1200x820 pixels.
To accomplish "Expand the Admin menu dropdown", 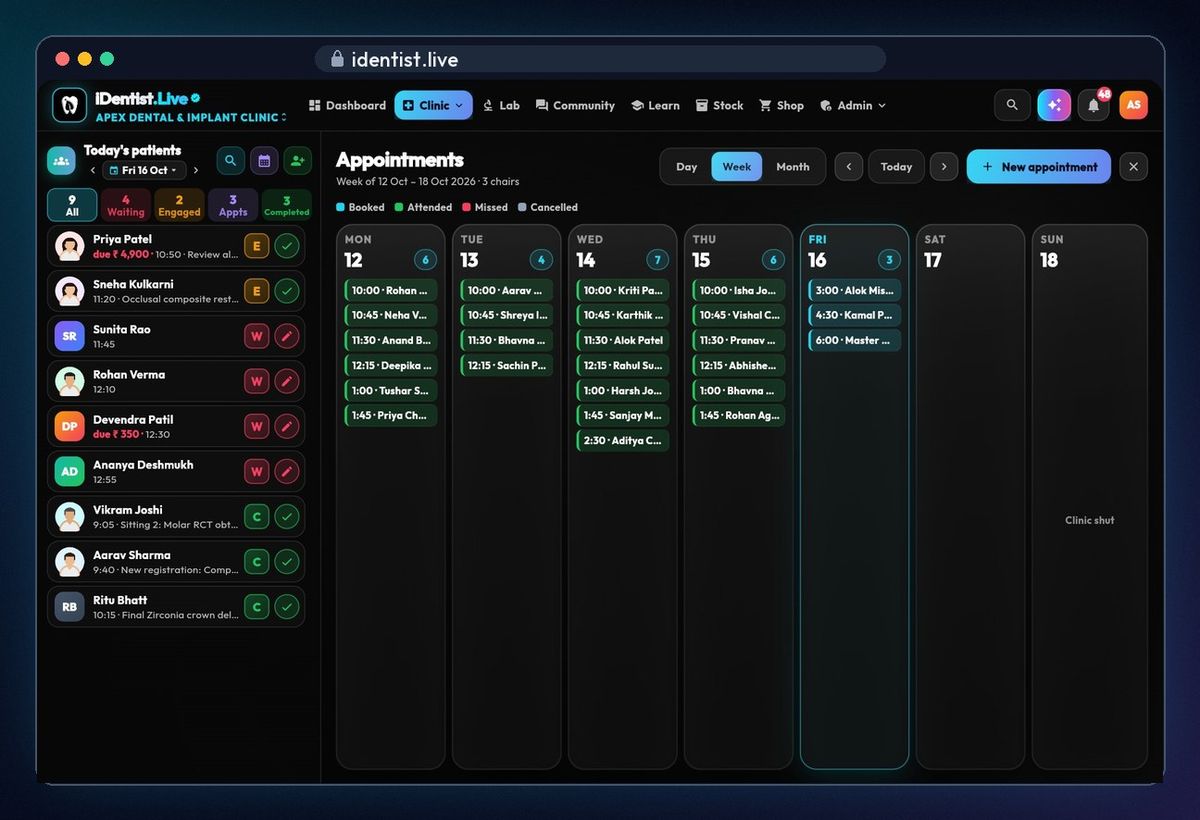I will pos(853,105).
